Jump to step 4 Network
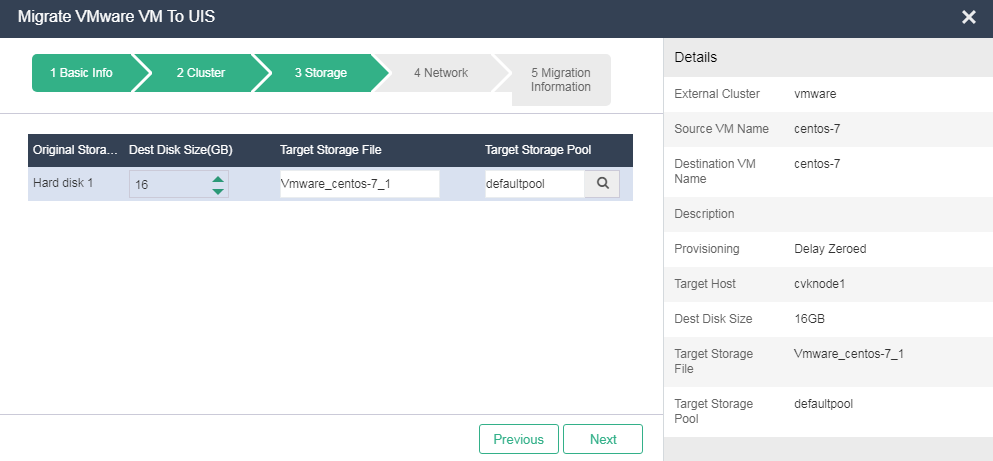 tap(441, 73)
